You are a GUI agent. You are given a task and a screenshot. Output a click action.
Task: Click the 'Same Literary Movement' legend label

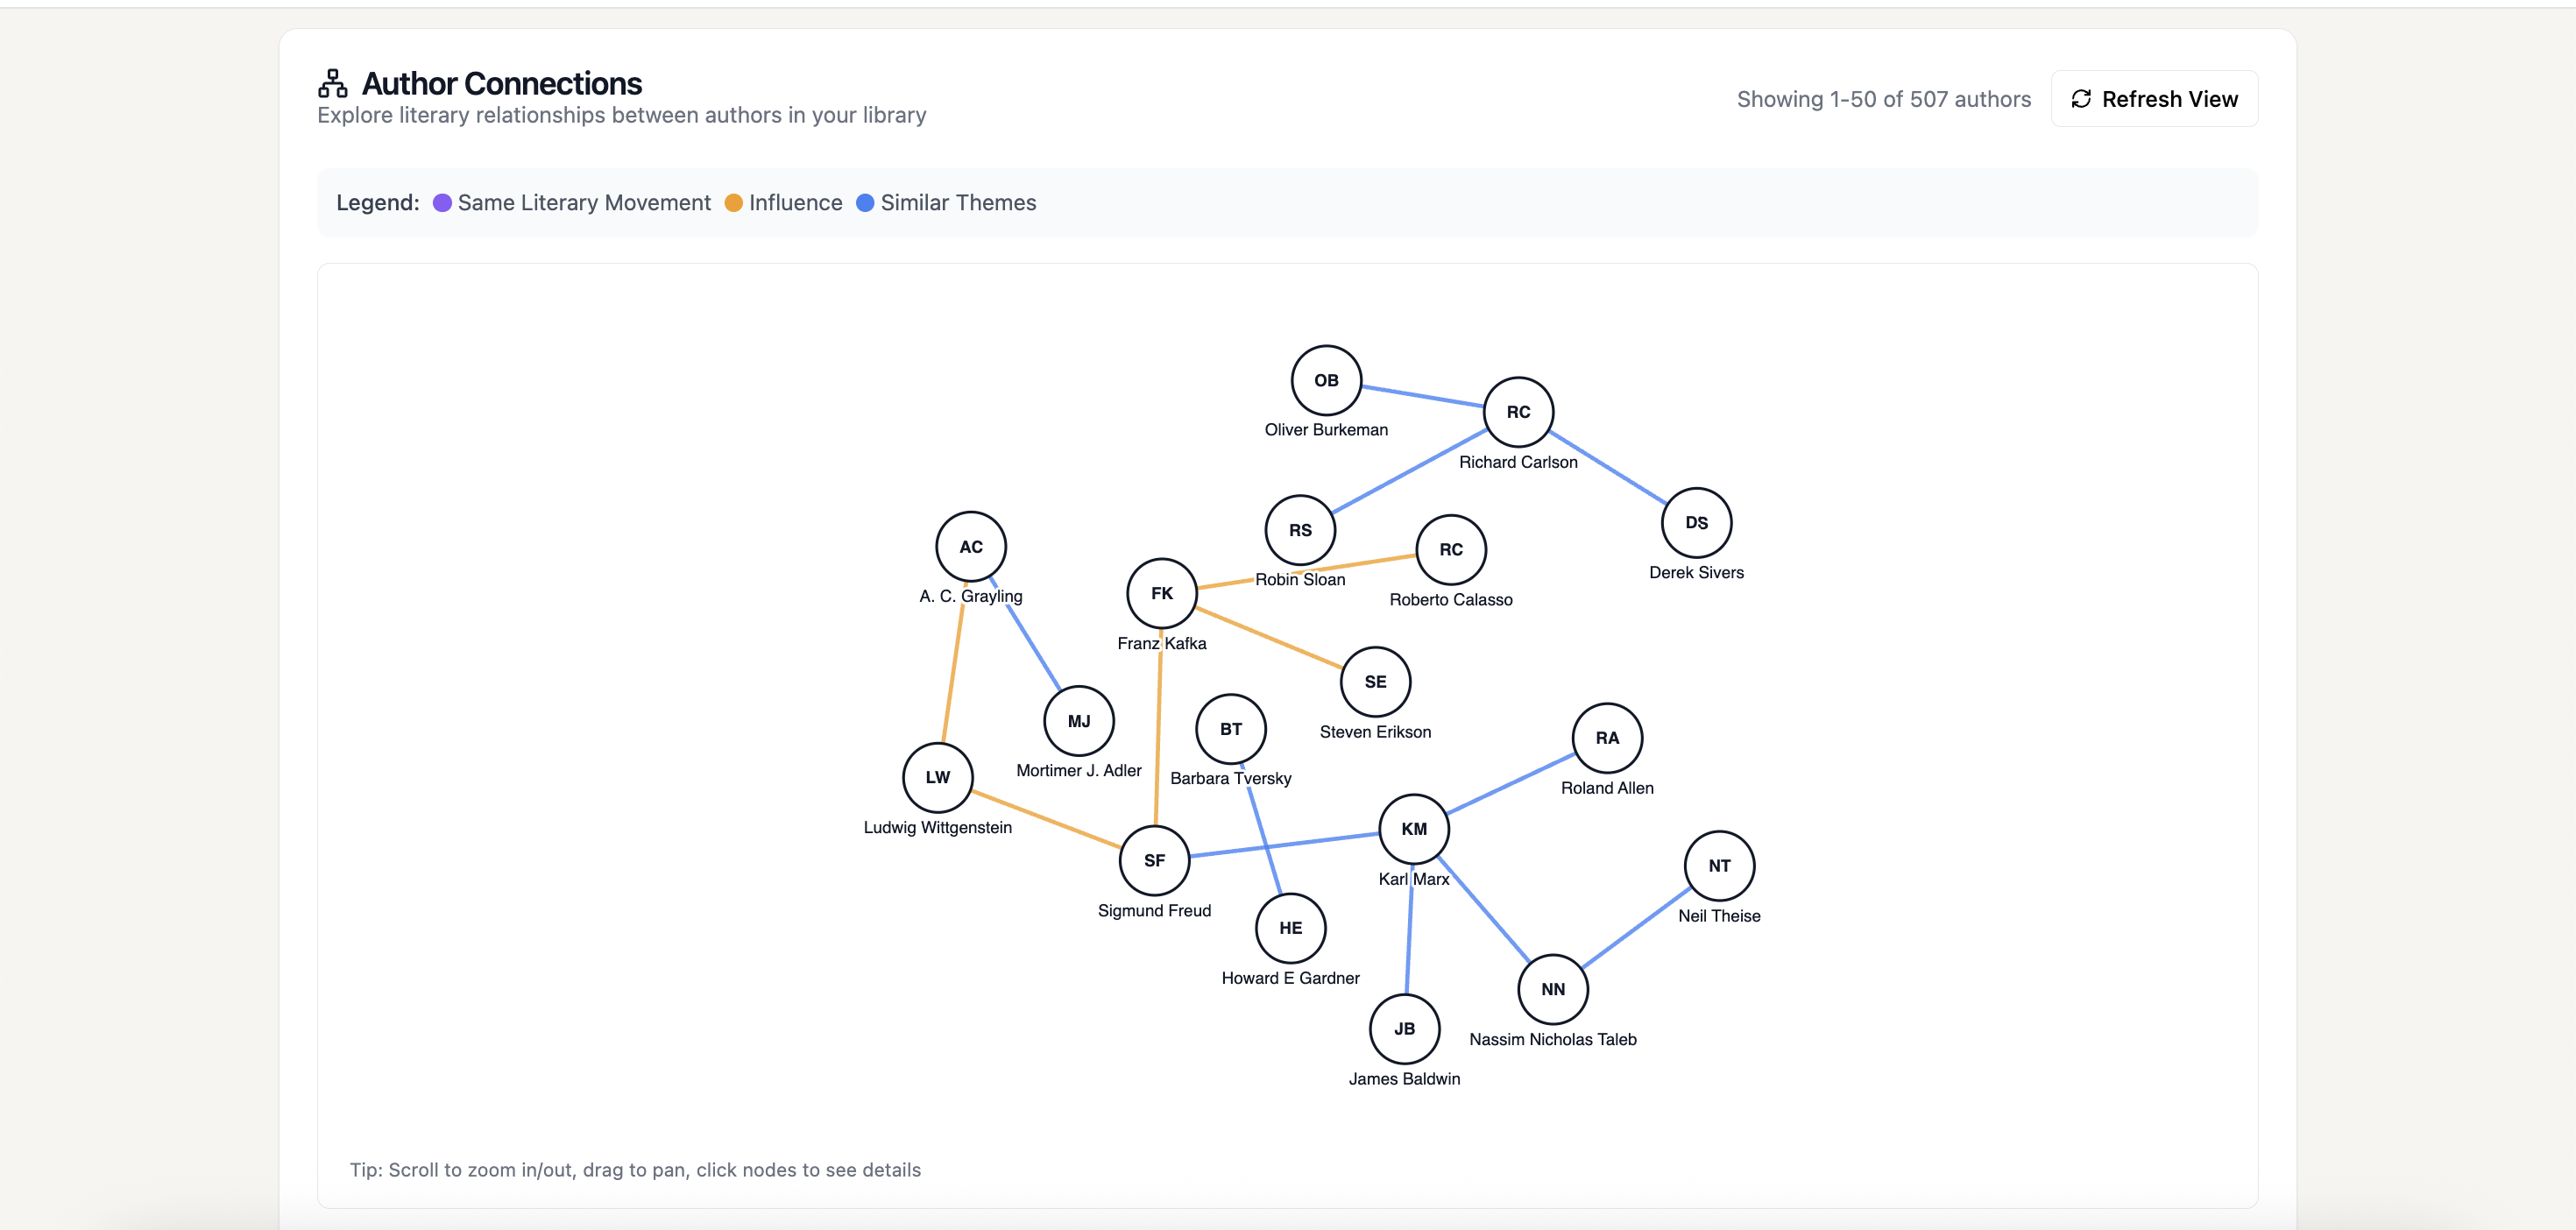click(x=584, y=203)
